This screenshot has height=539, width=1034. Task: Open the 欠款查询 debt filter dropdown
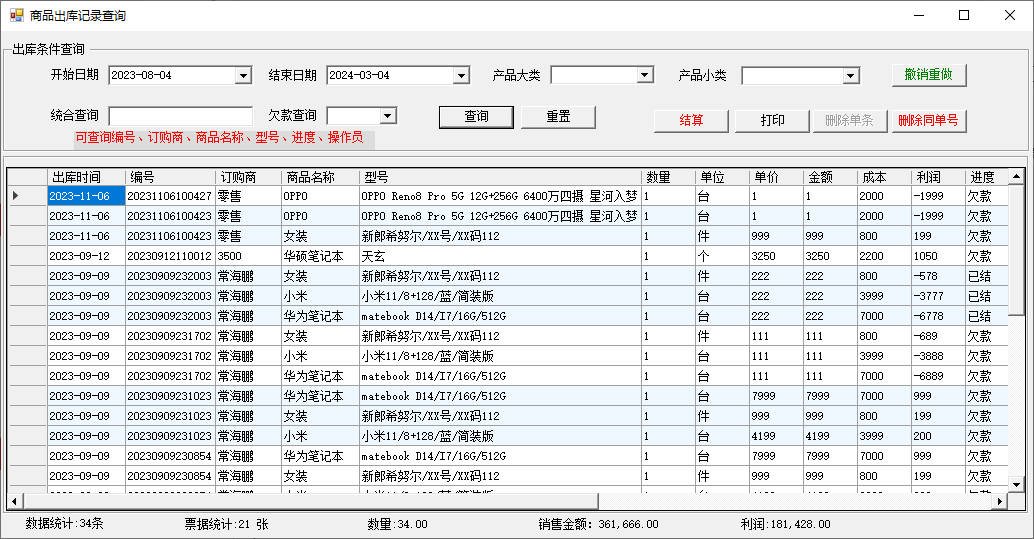[x=387, y=116]
